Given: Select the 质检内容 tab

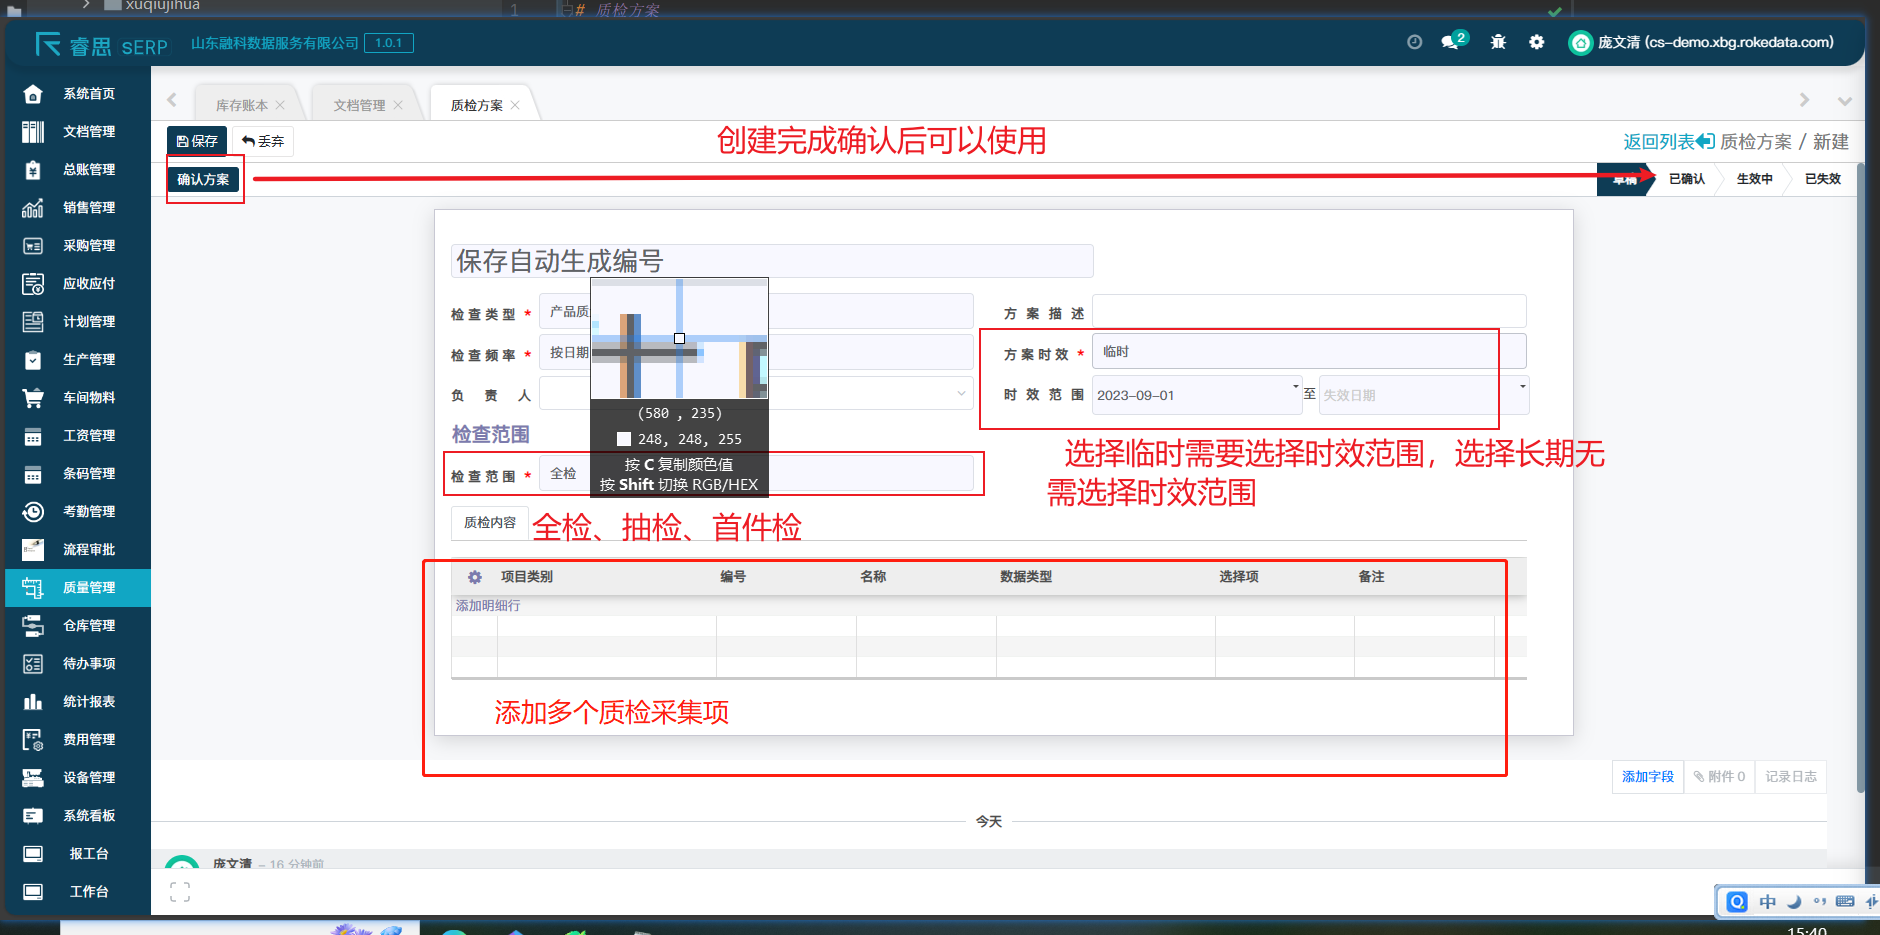Looking at the screenshot, I should click(490, 523).
